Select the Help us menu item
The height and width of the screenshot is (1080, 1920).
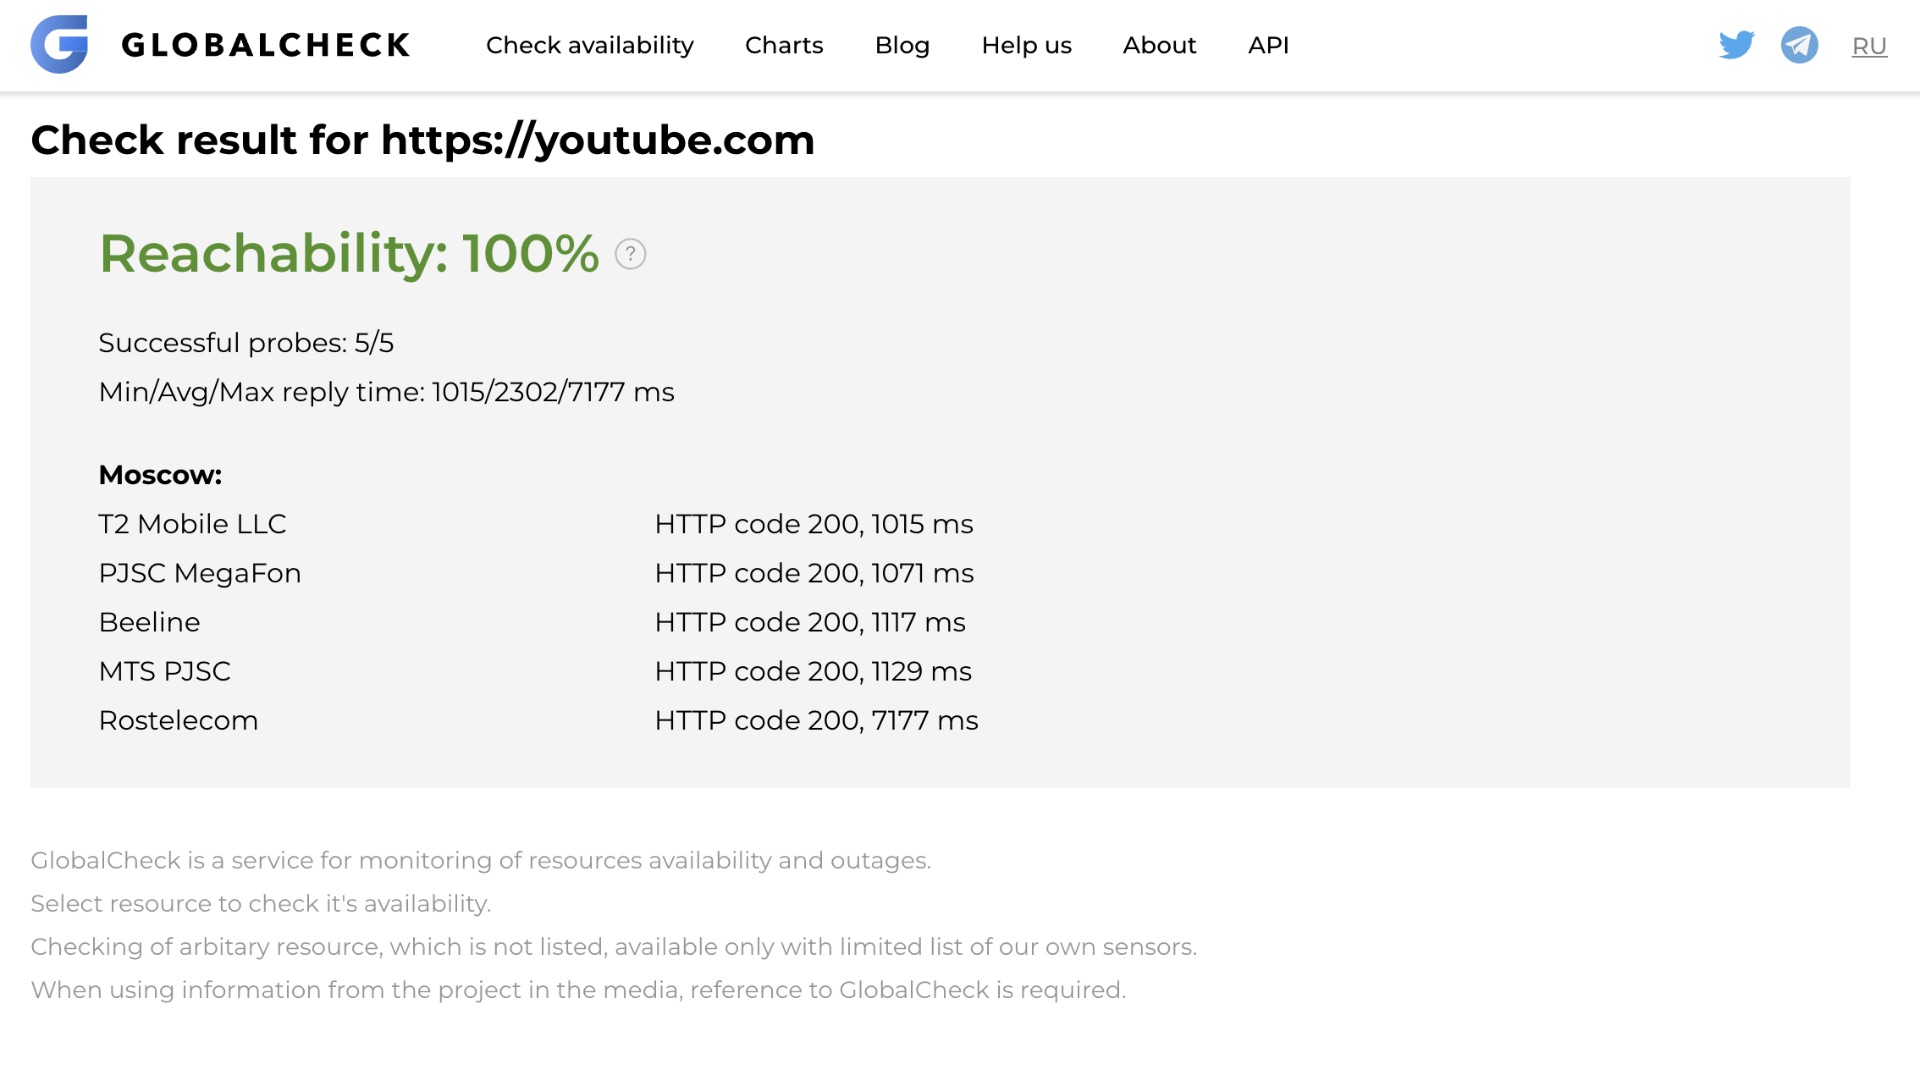[x=1026, y=45]
